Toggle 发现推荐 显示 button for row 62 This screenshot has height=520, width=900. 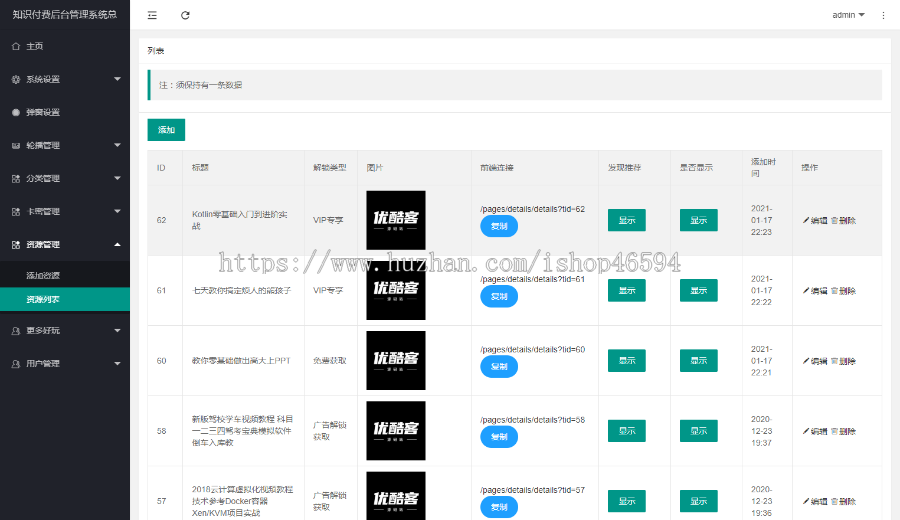(x=626, y=221)
